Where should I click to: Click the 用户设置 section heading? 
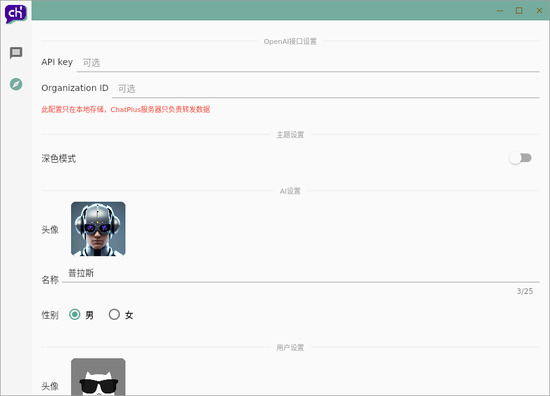click(290, 348)
